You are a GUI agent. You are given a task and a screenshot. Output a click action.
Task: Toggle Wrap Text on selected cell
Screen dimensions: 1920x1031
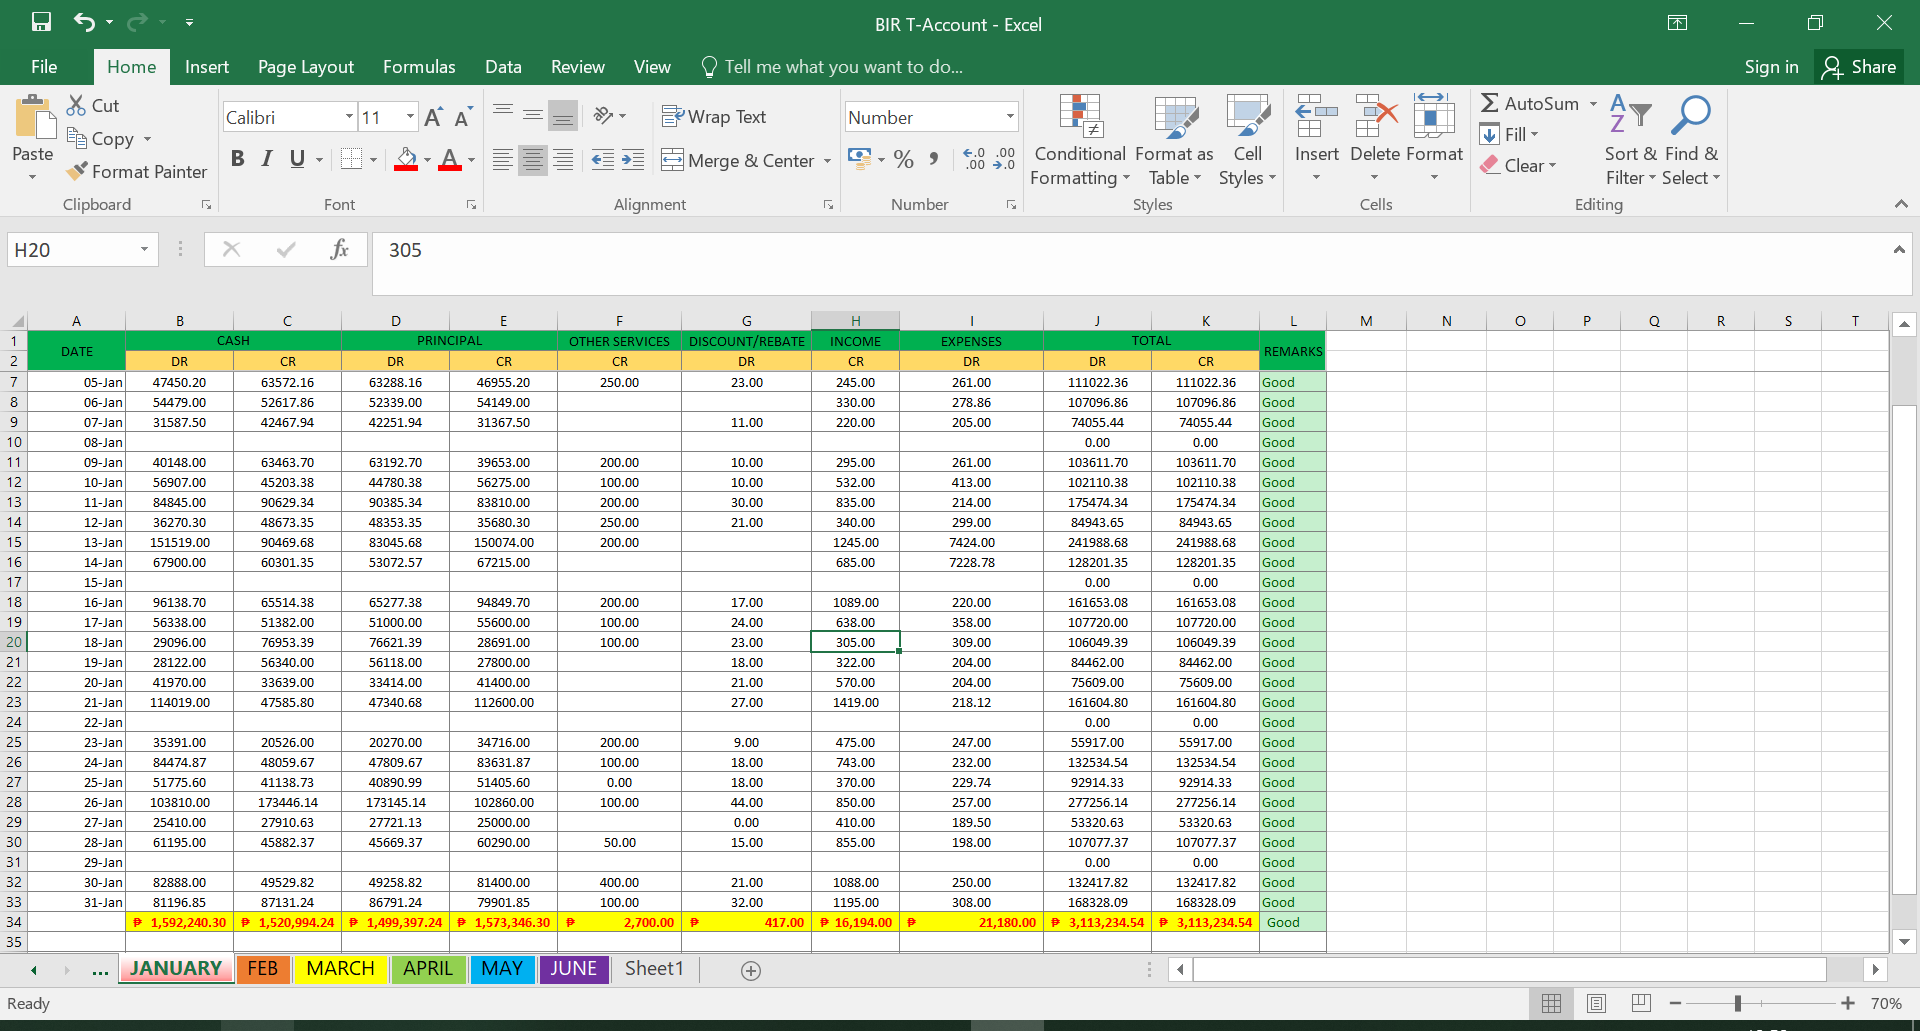pyautogui.click(x=714, y=117)
